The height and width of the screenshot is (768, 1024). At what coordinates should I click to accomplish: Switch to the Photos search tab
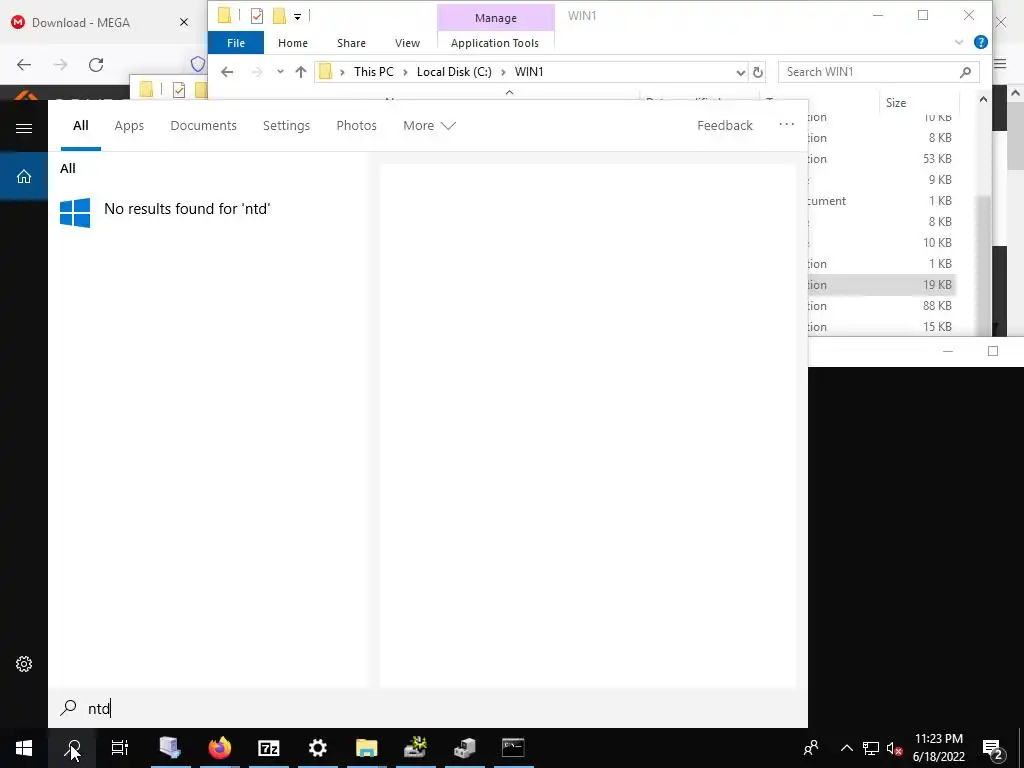coord(356,125)
